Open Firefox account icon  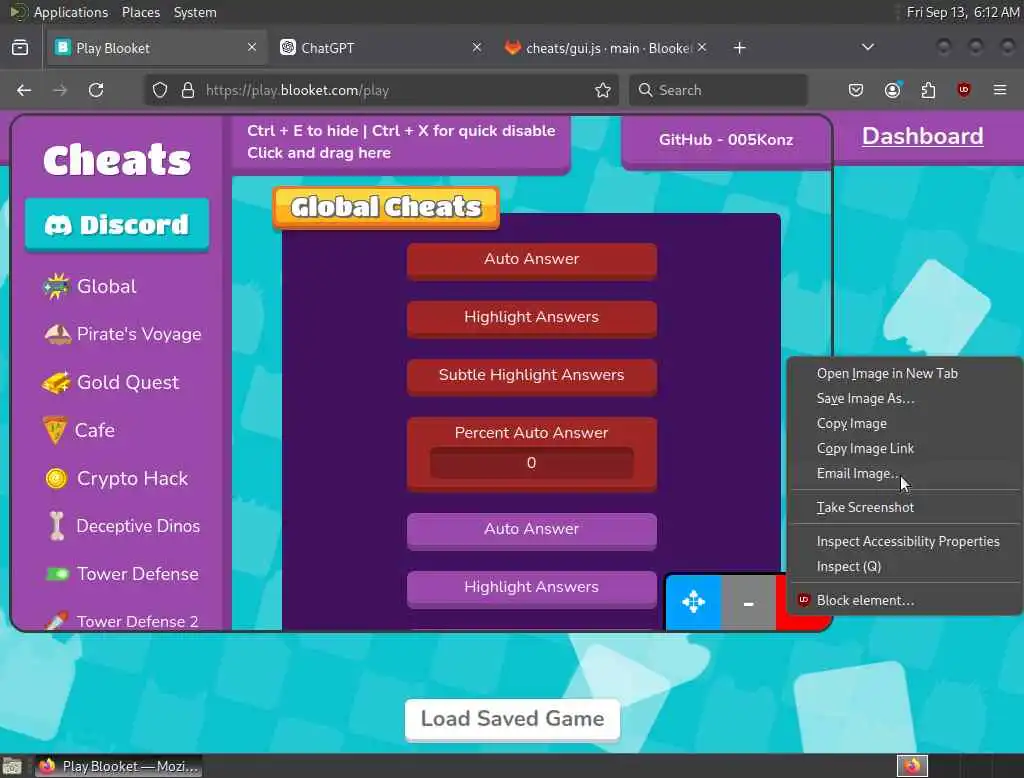892,90
